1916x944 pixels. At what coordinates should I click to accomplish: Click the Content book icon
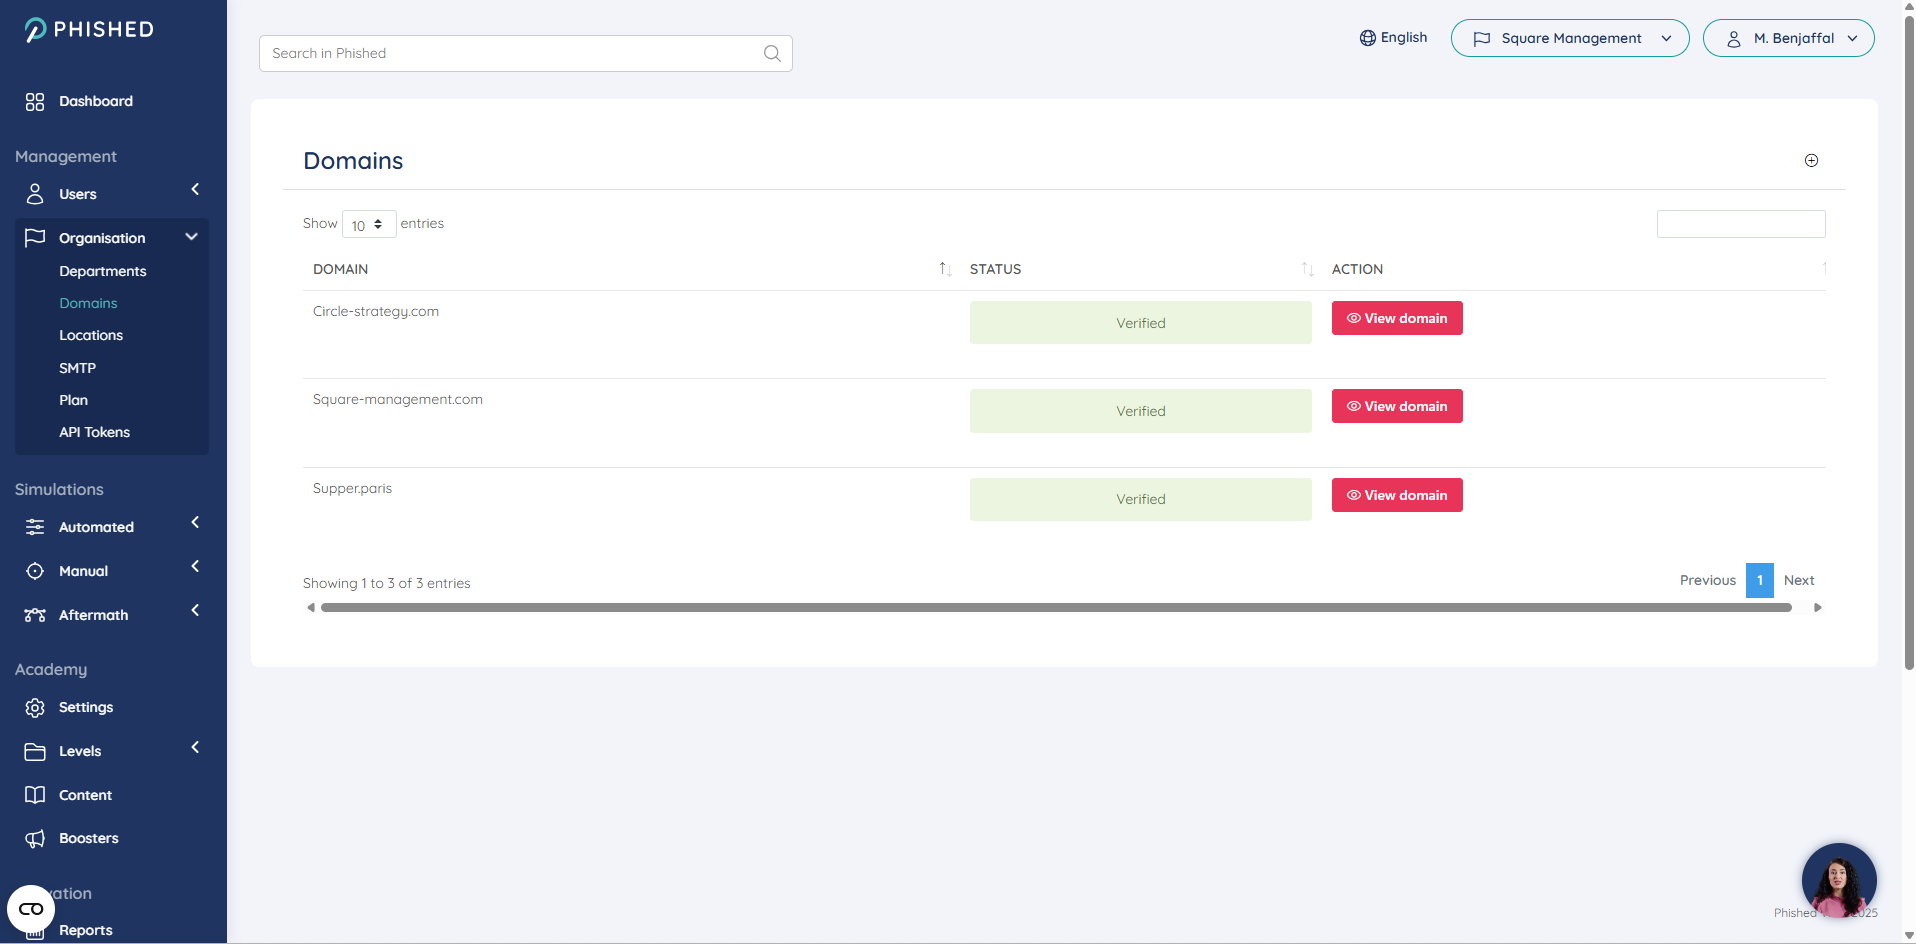(35, 795)
